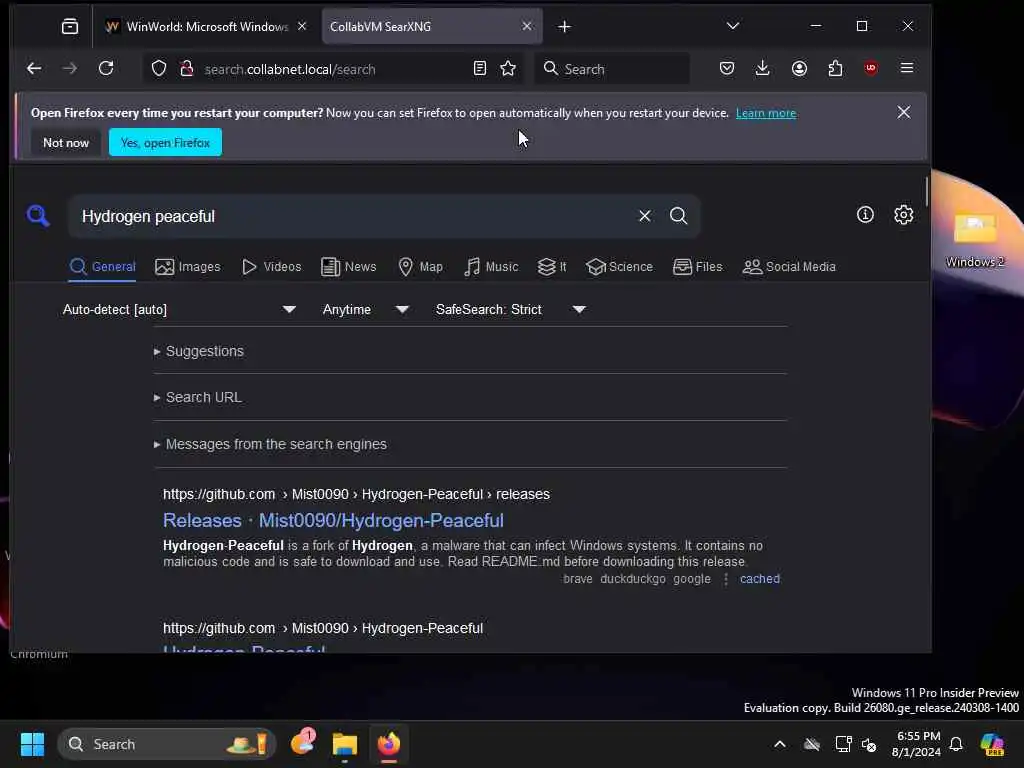
Task: Click the Windows taskbar Search box
Action: click(167, 744)
